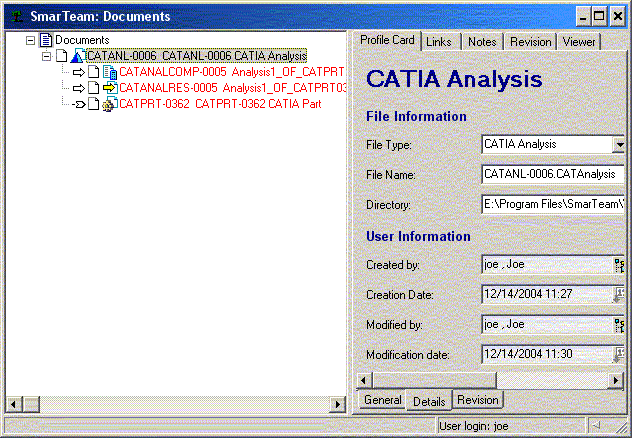Open the Creation Date calendar picker icon
Viewport: 632px width, 438px height.
pyautogui.click(x=618, y=294)
